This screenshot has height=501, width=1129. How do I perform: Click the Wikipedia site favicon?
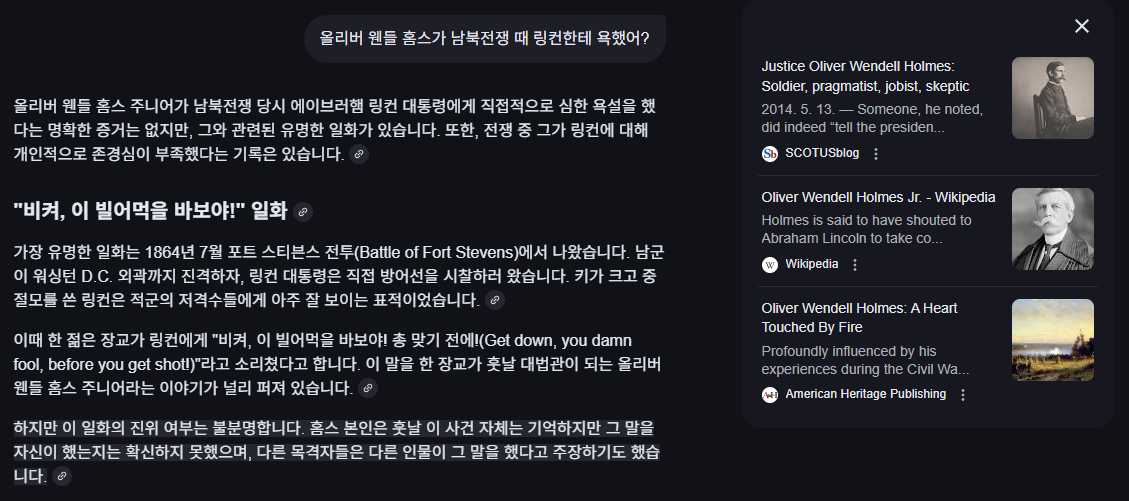point(770,265)
